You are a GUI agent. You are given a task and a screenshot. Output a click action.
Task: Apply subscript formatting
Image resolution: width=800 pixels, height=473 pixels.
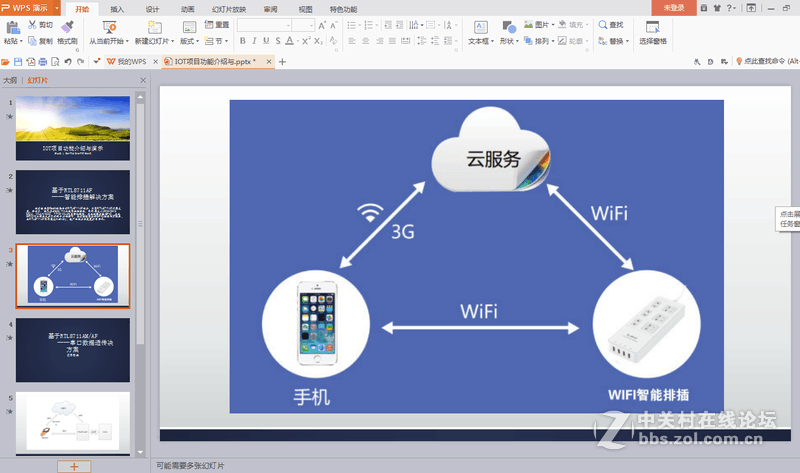click(x=318, y=41)
